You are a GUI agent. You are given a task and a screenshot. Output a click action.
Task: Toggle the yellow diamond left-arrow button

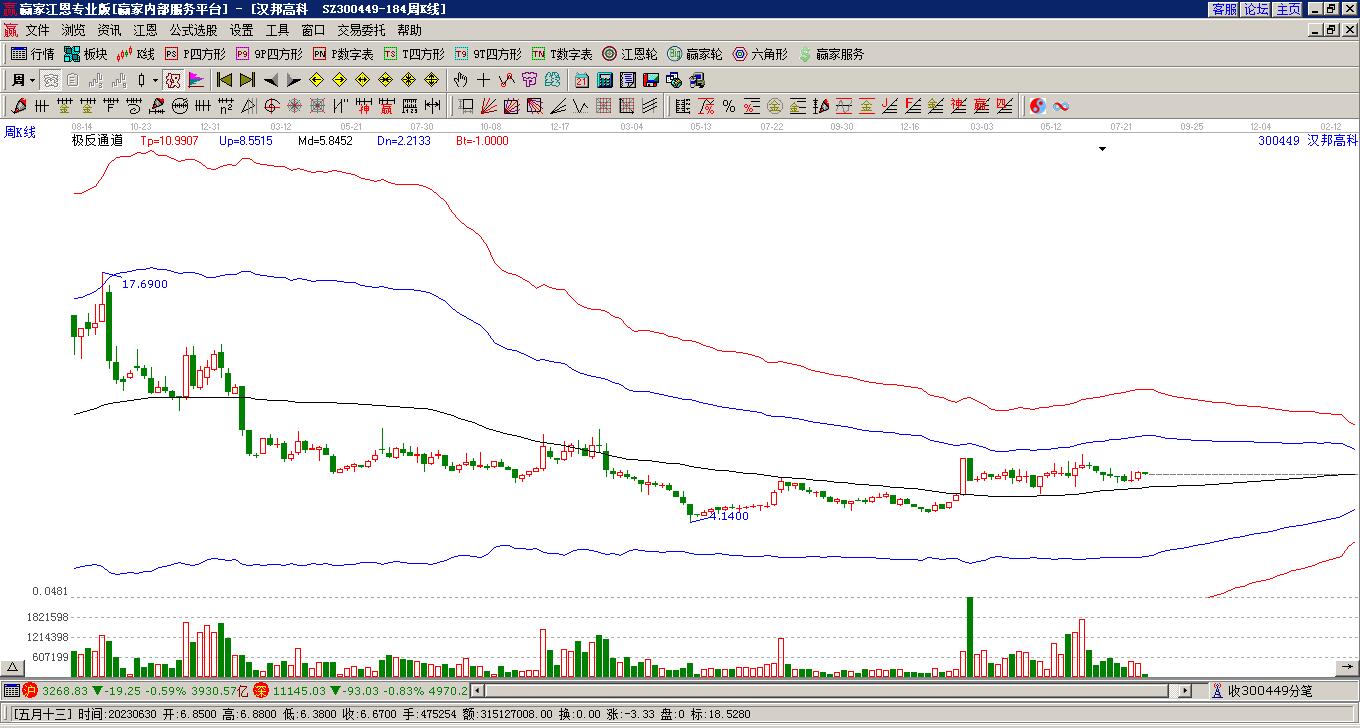pyautogui.click(x=316, y=80)
